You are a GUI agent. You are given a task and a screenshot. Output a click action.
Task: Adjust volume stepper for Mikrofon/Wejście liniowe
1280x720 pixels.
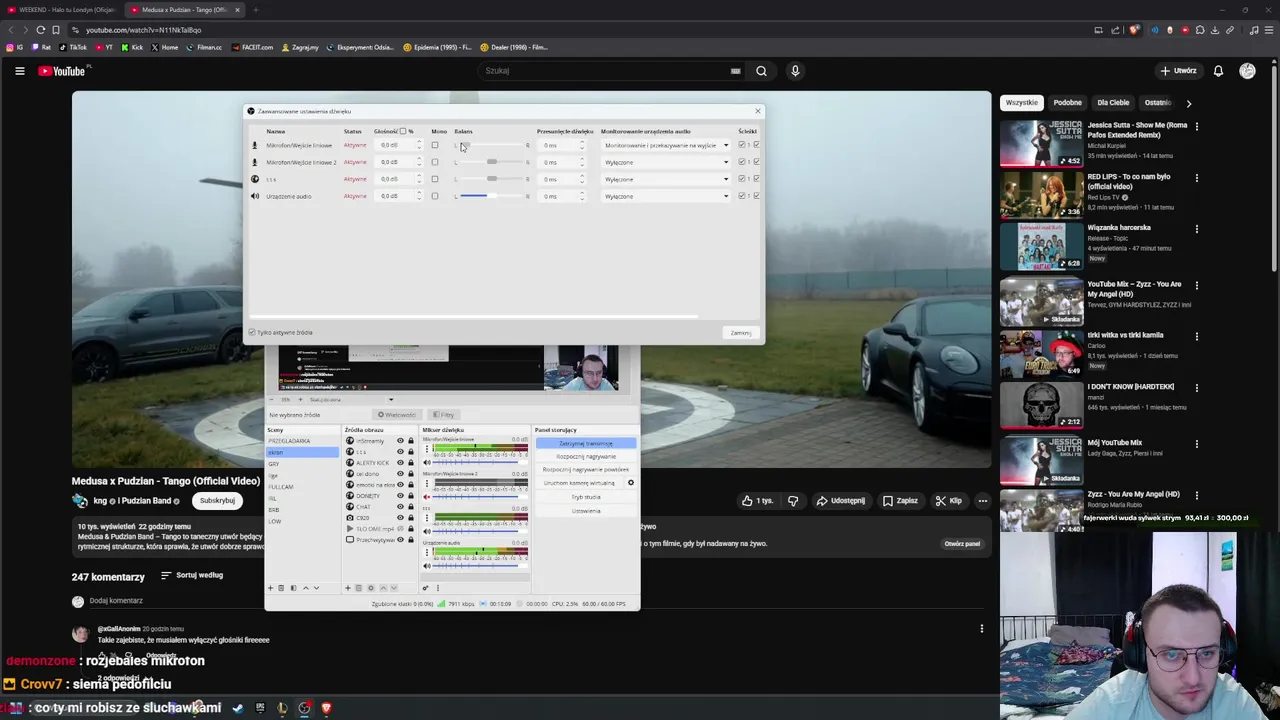coord(419,145)
